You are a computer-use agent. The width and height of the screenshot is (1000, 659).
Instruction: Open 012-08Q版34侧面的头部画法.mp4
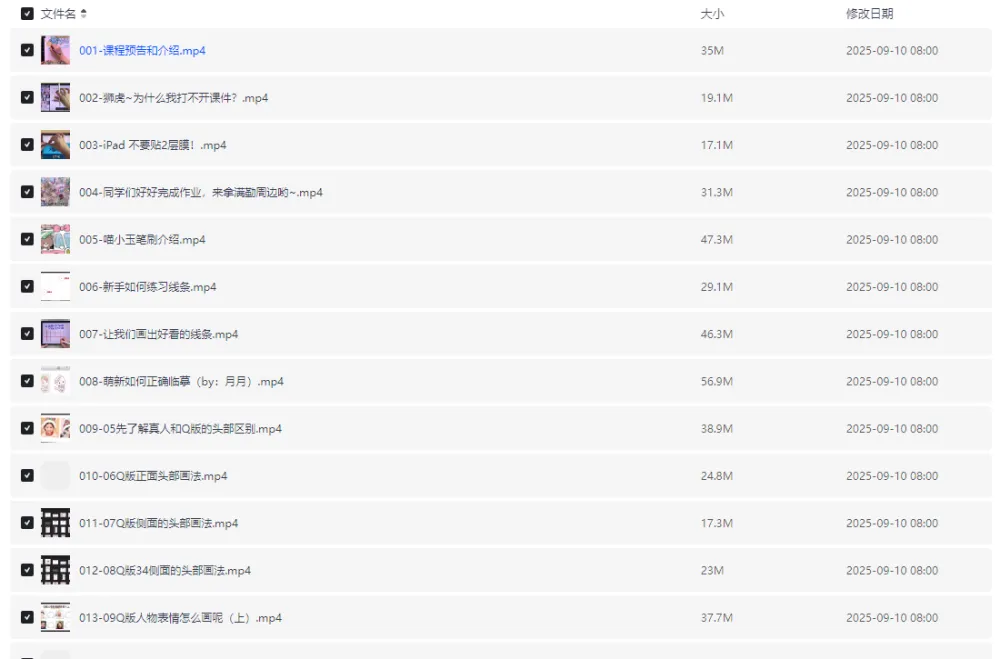pos(164,571)
